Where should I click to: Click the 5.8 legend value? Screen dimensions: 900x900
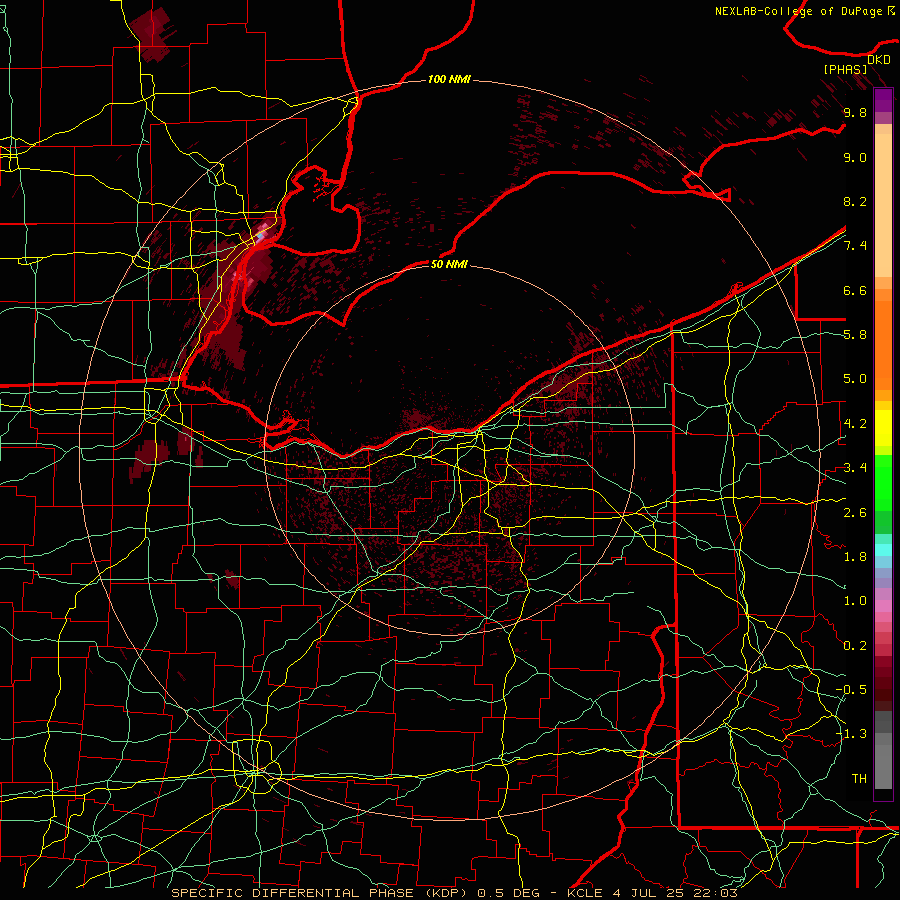tap(855, 335)
